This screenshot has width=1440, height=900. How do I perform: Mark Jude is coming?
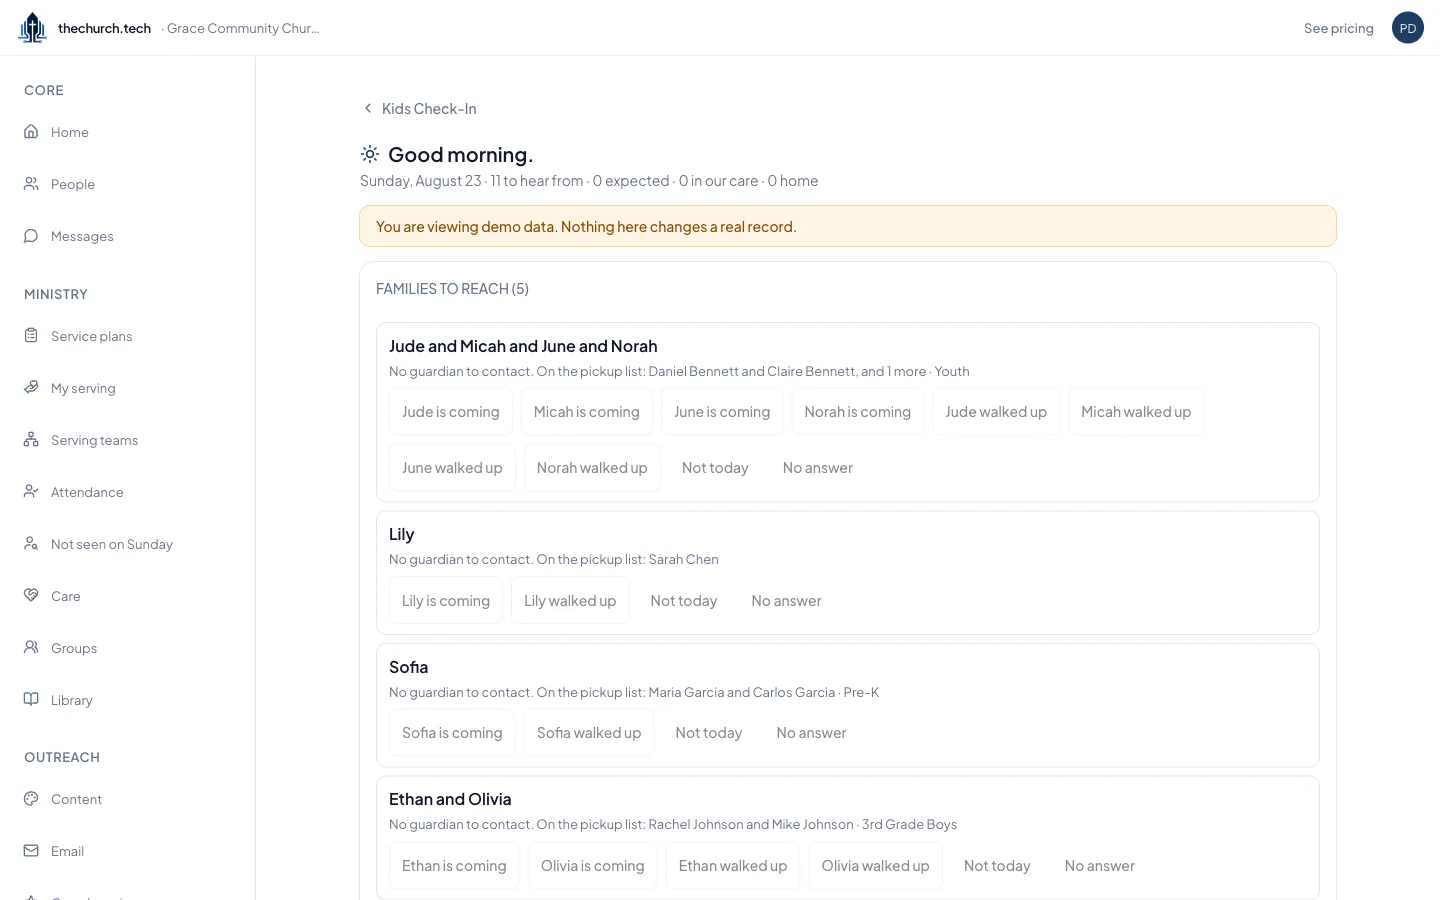pyautogui.click(x=450, y=412)
